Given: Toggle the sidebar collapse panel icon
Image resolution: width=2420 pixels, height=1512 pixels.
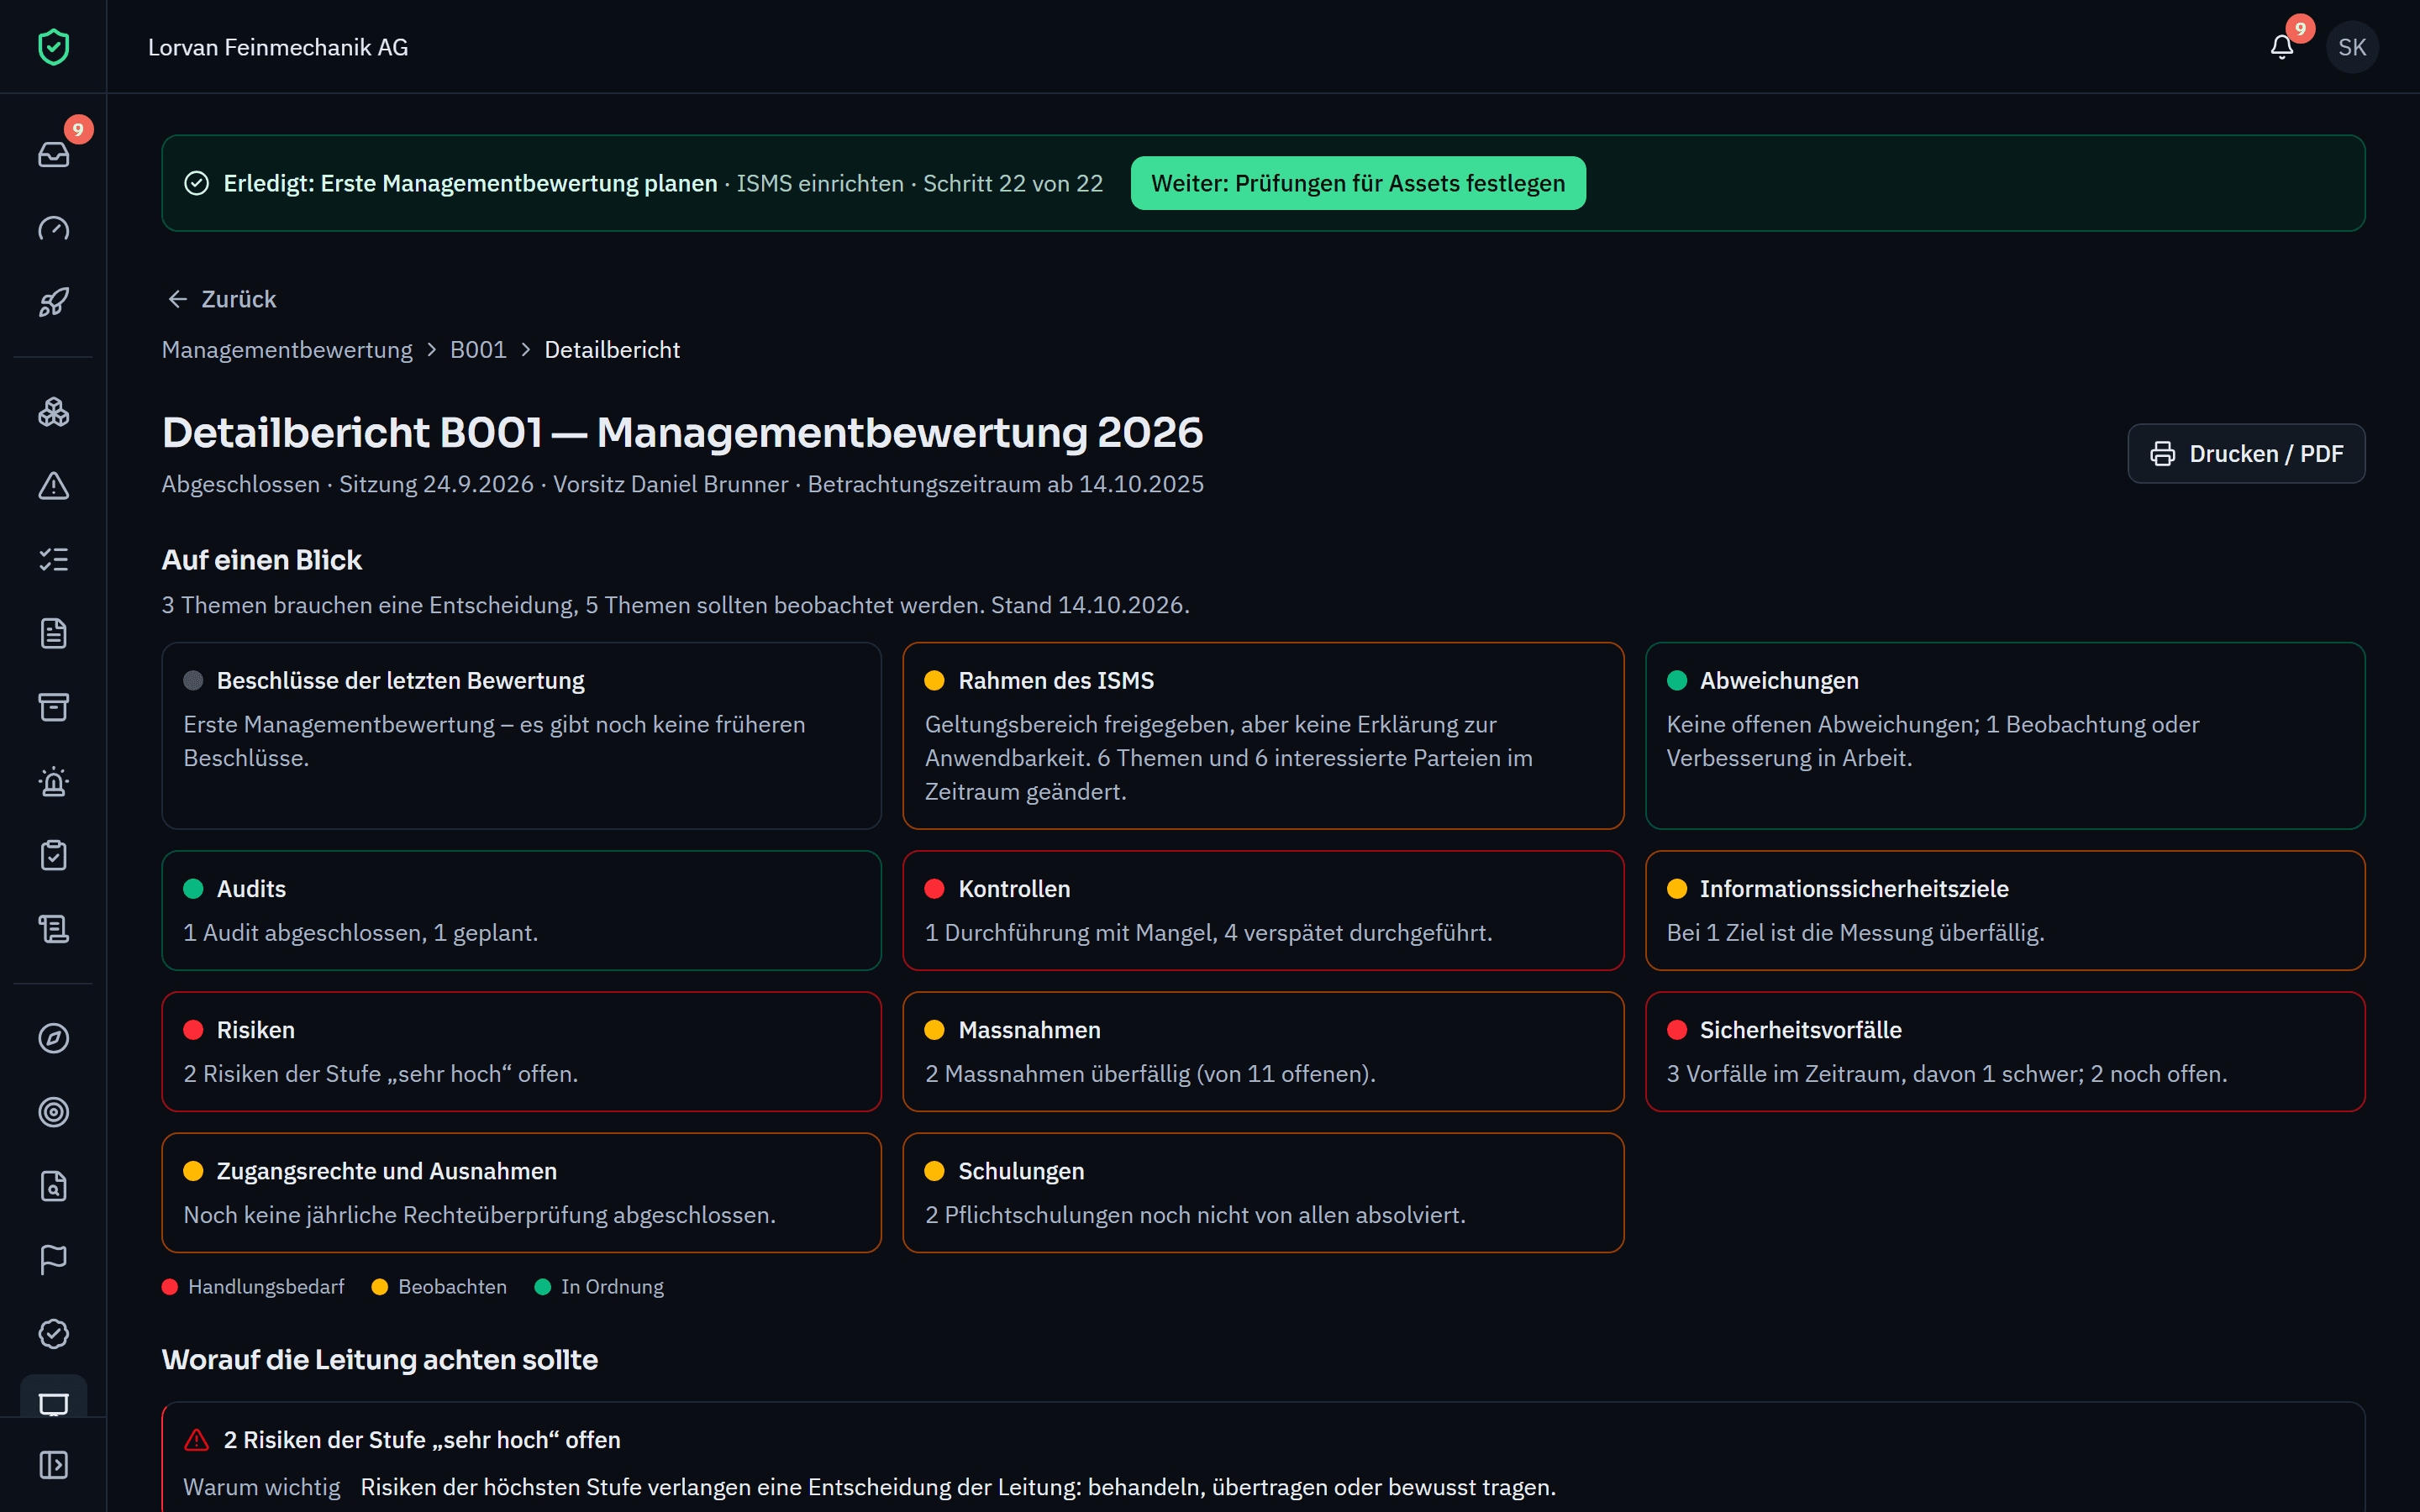Looking at the screenshot, I should pos(53,1465).
